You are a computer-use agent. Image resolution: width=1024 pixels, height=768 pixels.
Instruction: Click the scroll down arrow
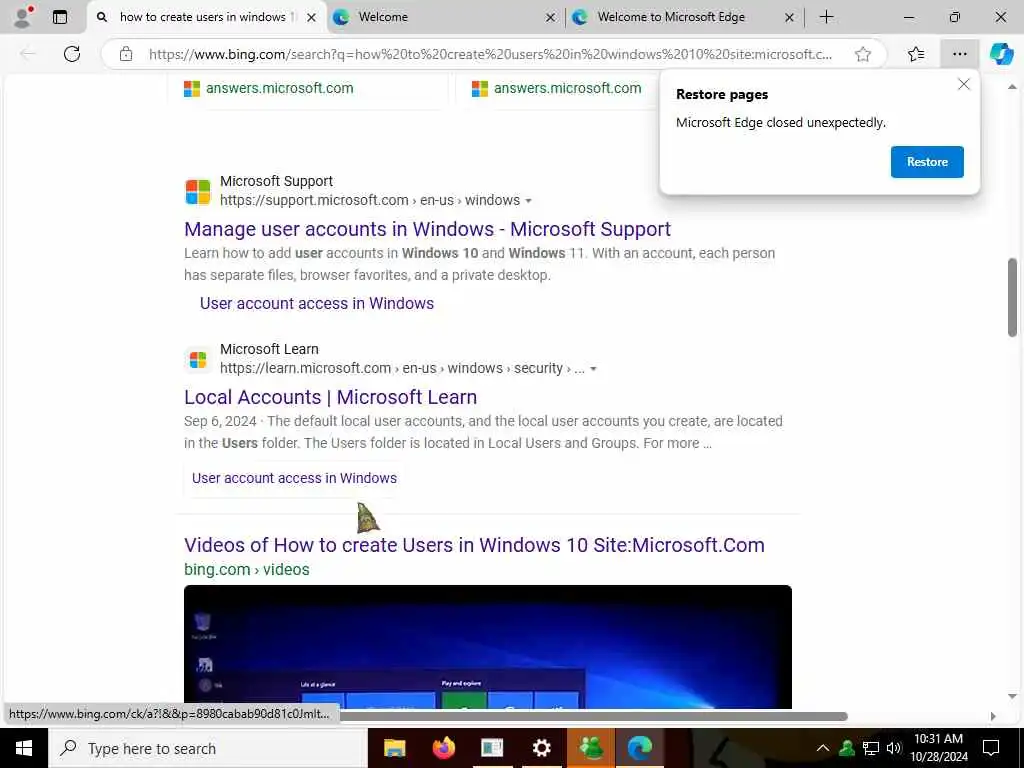pos(1012,697)
